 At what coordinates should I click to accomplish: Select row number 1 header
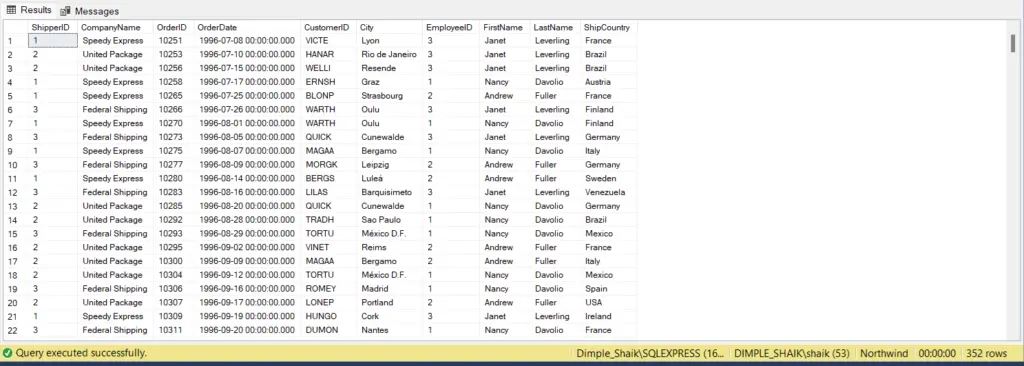point(14,41)
